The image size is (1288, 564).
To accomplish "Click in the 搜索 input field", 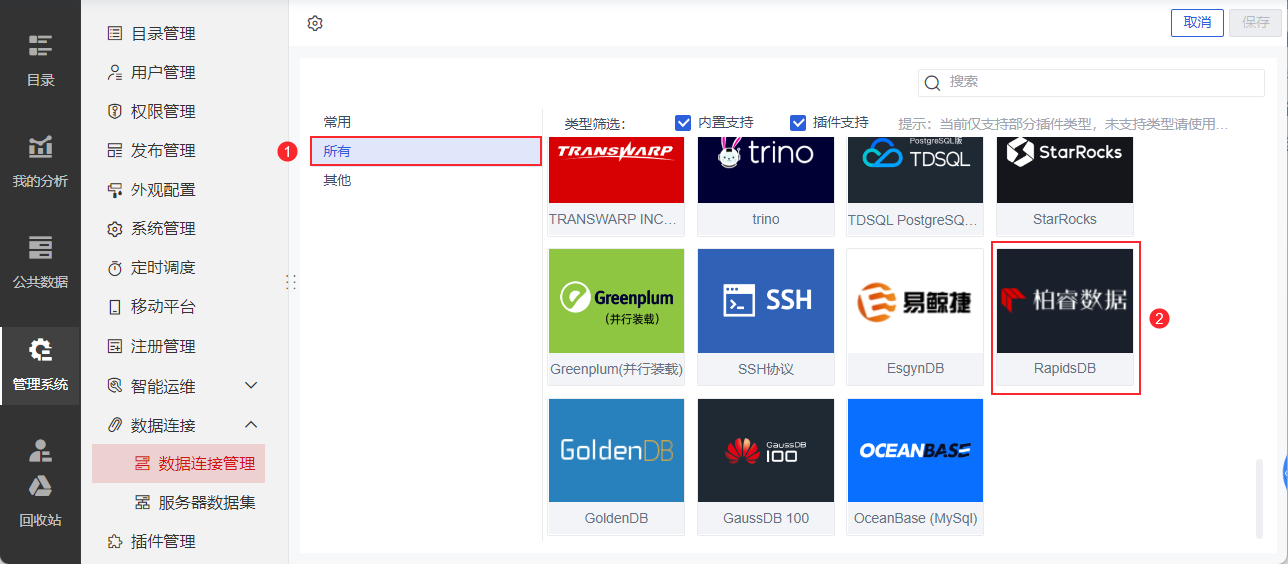I will [x=1092, y=83].
